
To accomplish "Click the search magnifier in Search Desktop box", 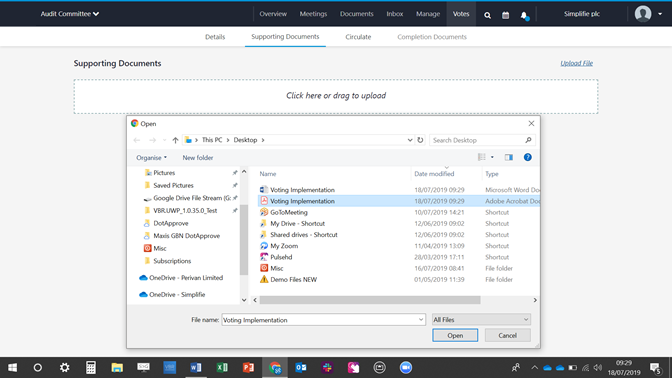I will coord(528,140).
